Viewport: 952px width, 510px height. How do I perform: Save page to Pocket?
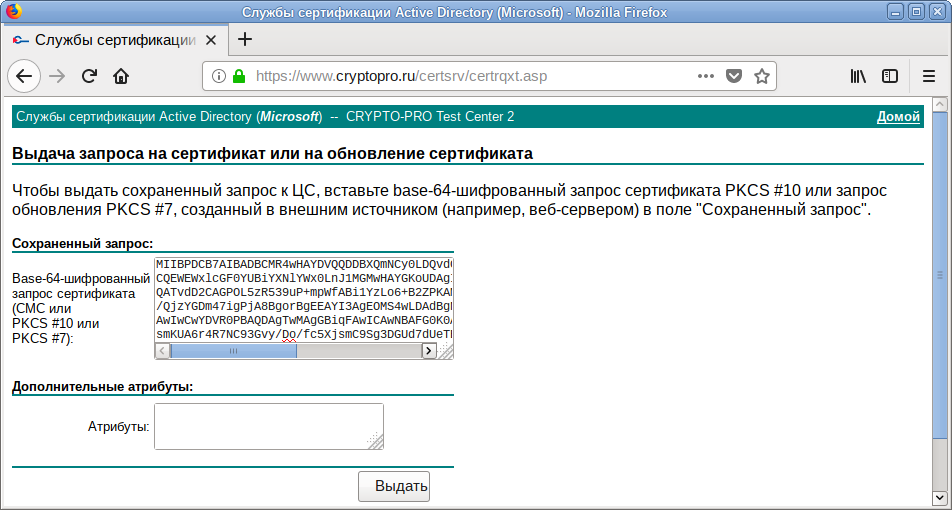click(734, 76)
